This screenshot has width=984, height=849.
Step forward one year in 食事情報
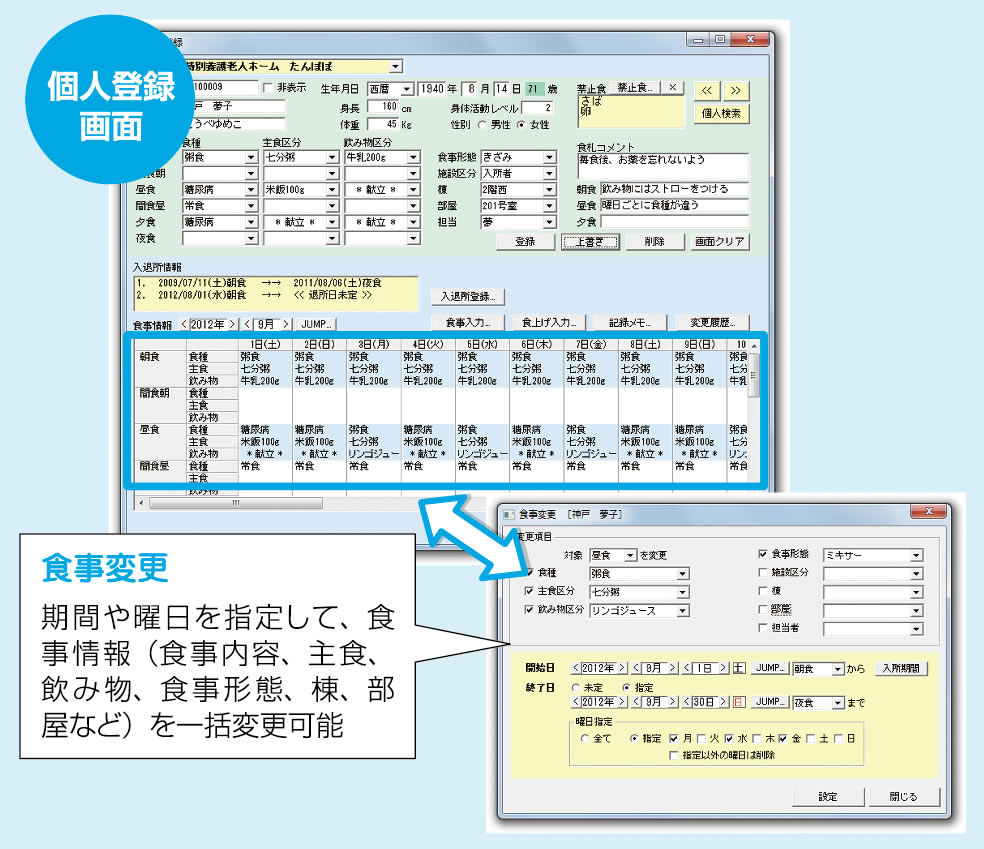click(232, 324)
